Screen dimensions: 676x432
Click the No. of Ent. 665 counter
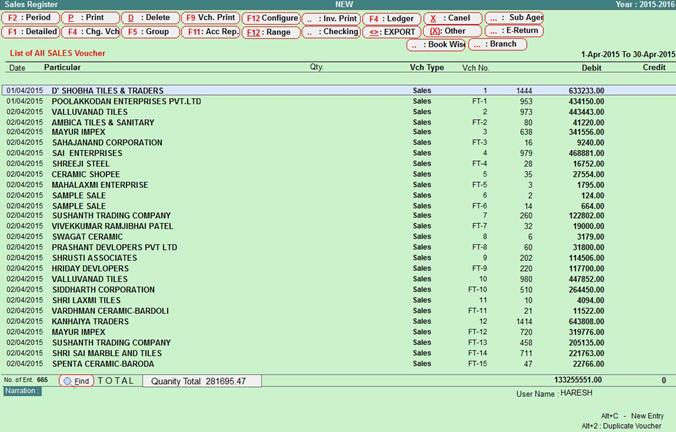pos(26,380)
